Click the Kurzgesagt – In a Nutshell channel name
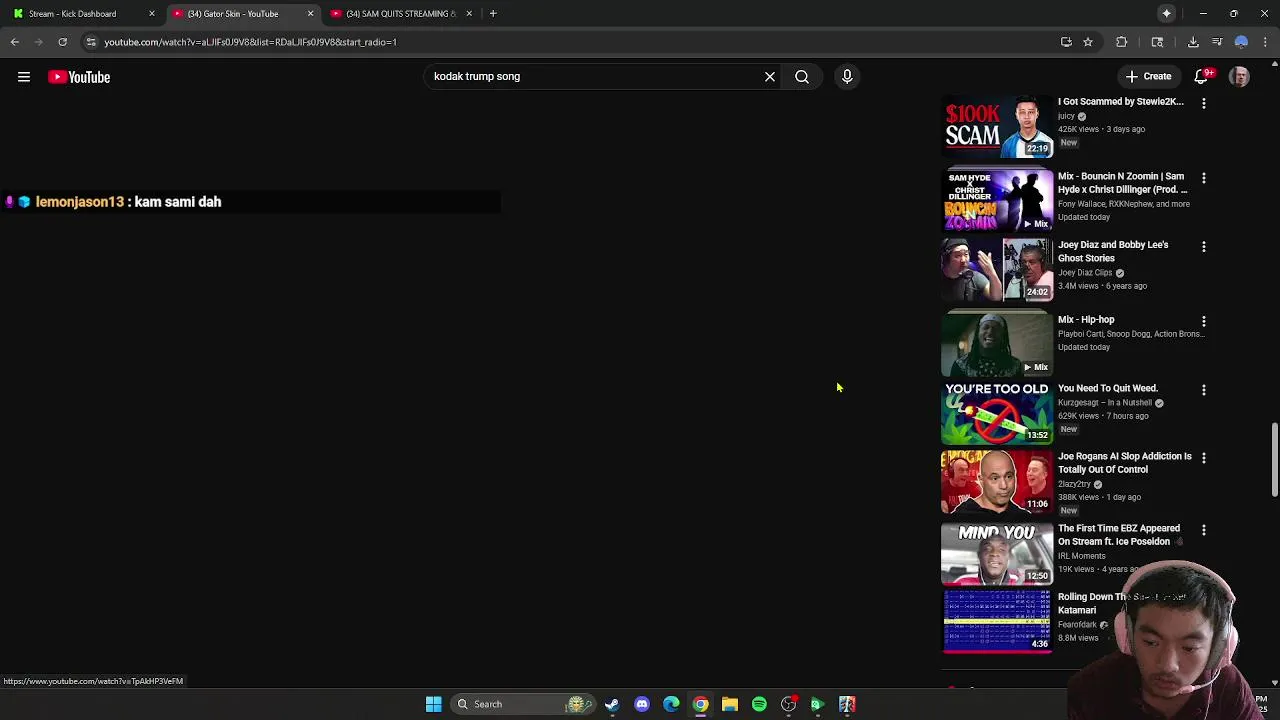1280x720 pixels. (x=1105, y=402)
